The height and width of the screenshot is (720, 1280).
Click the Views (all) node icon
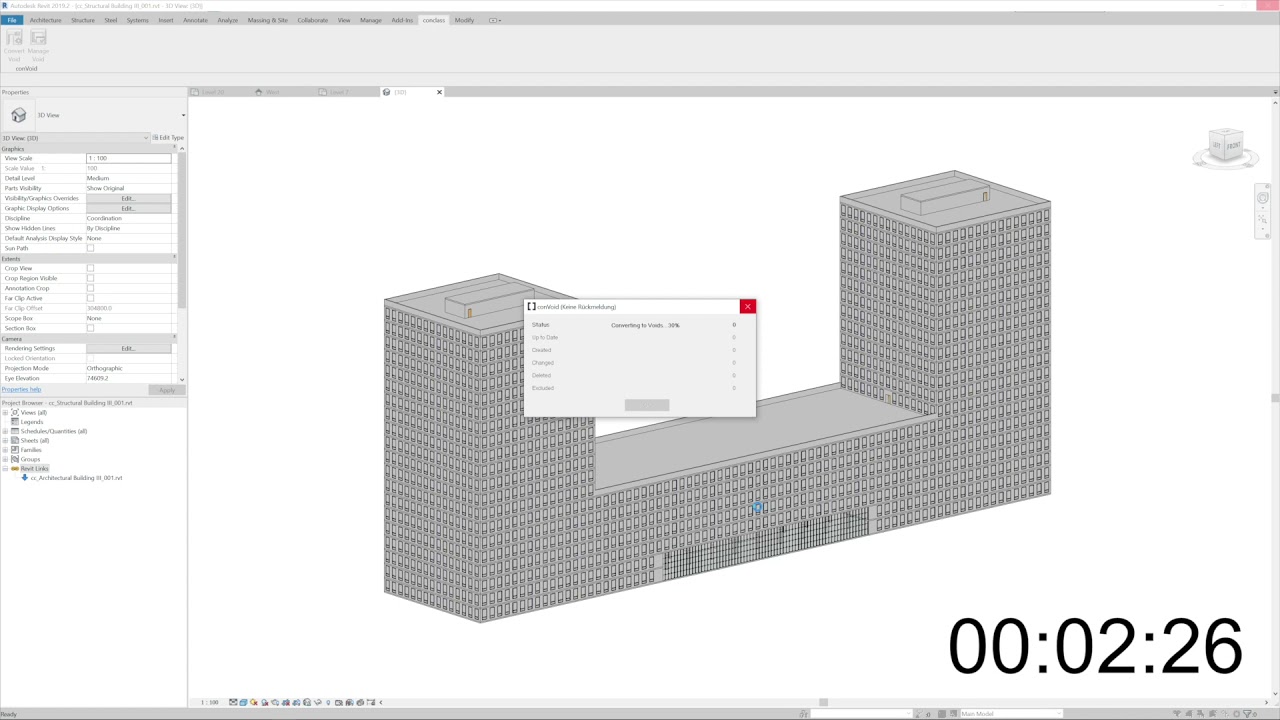(15, 412)
